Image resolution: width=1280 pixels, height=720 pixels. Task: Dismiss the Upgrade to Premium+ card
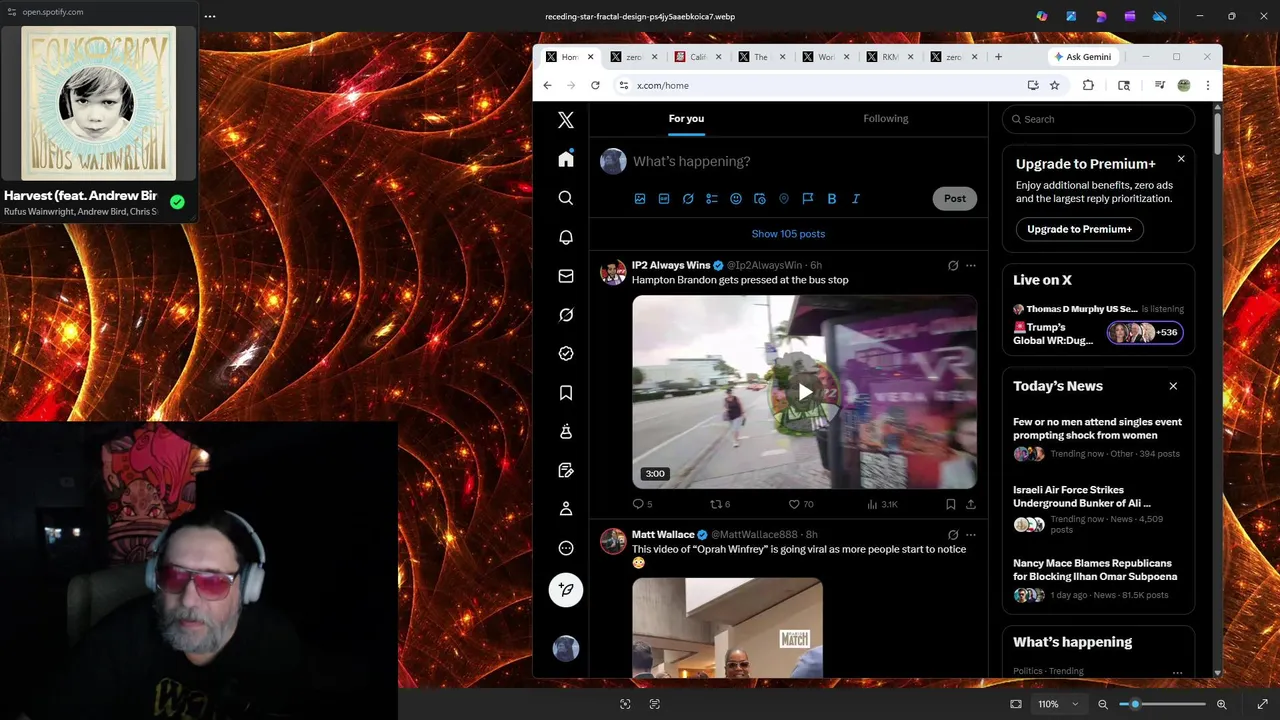coord(1181,159)
